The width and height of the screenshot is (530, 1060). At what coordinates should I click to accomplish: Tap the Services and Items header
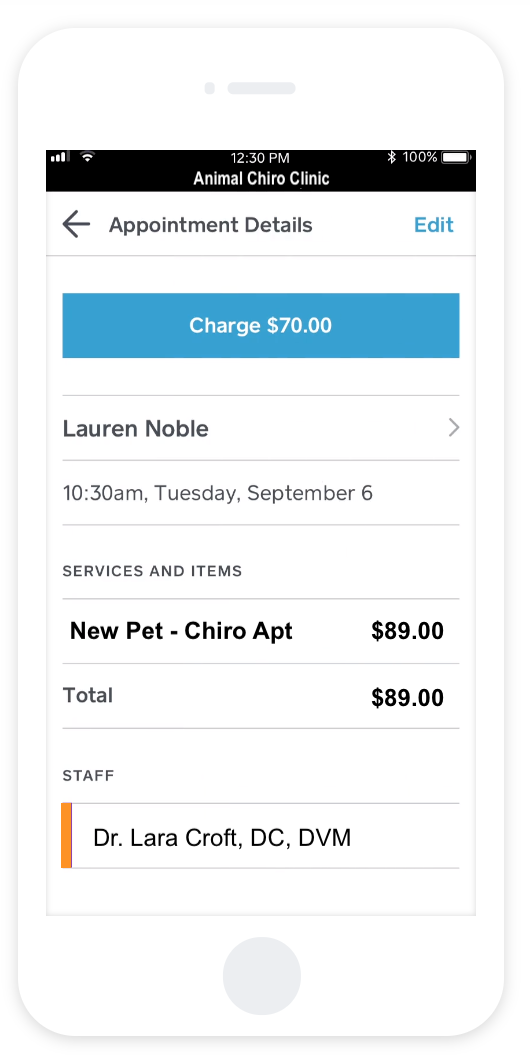point(152,571)
